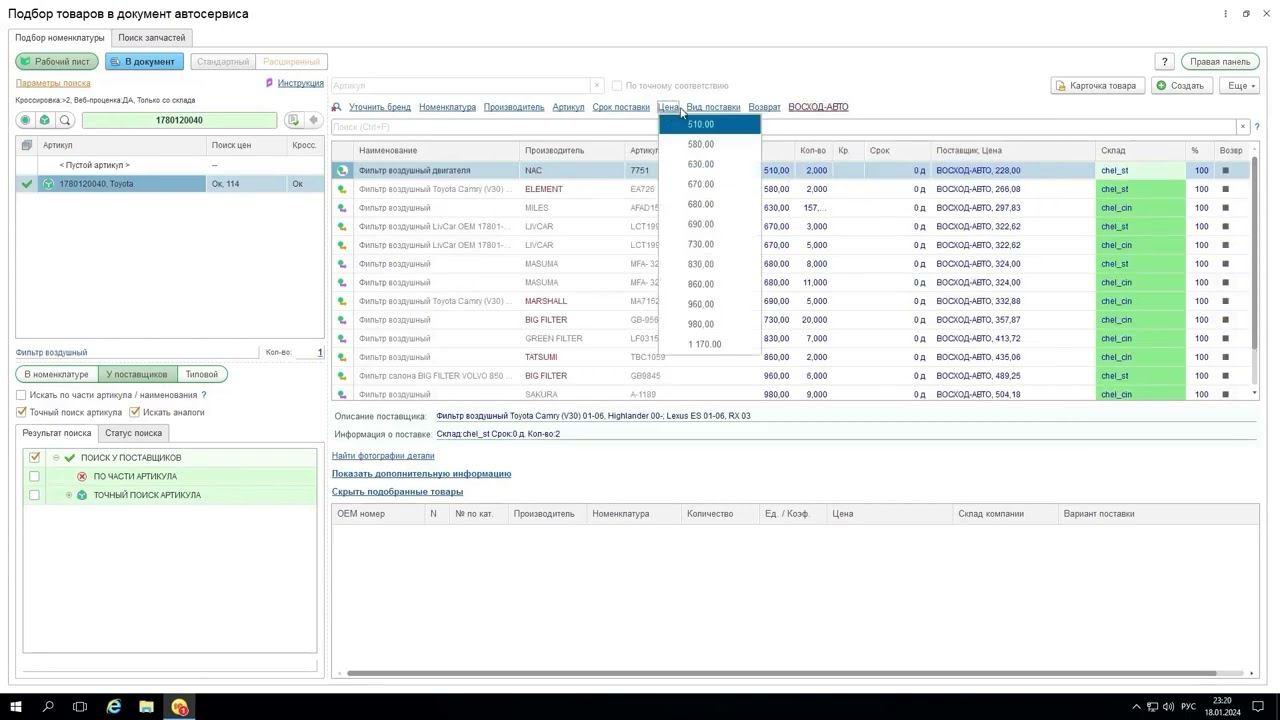Click the red cross icon at 'ПО ЧАСТИ АРТИКУЛА'
The image size is (1280, 720).
point(82,477)
